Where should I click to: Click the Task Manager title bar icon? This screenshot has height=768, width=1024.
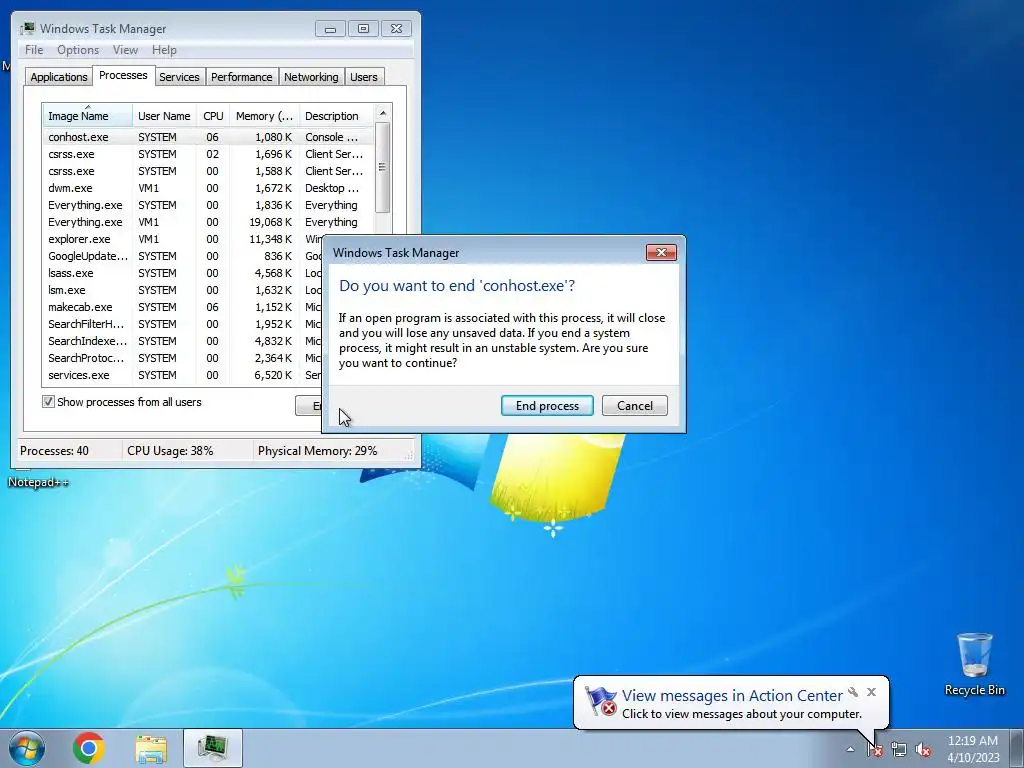point(27,28)
